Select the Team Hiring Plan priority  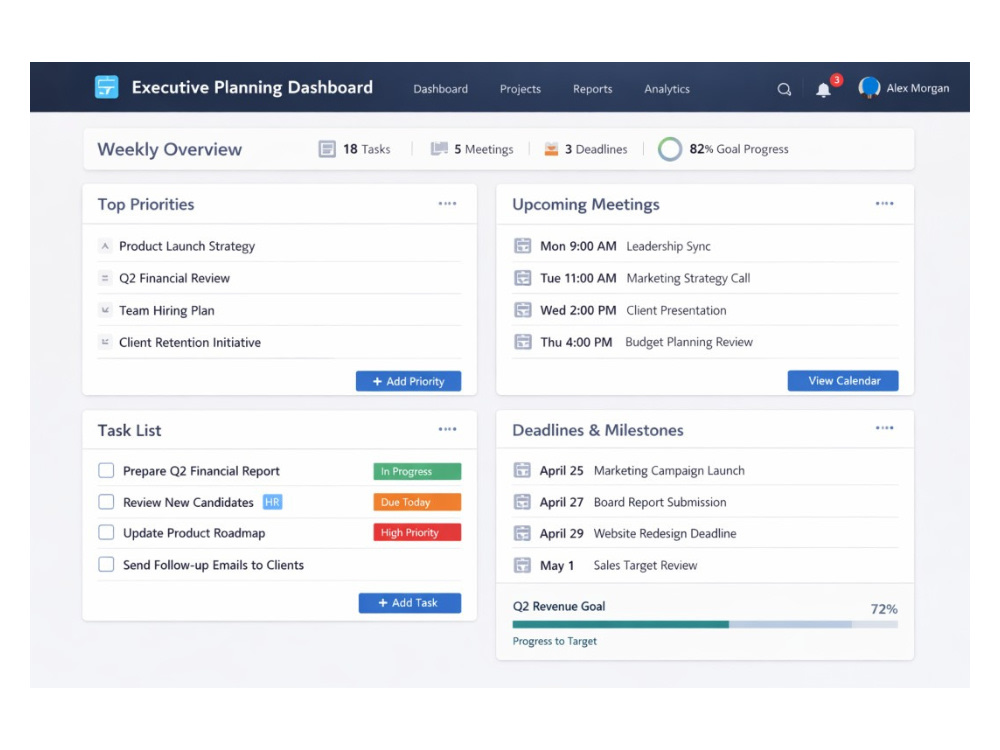279,310
